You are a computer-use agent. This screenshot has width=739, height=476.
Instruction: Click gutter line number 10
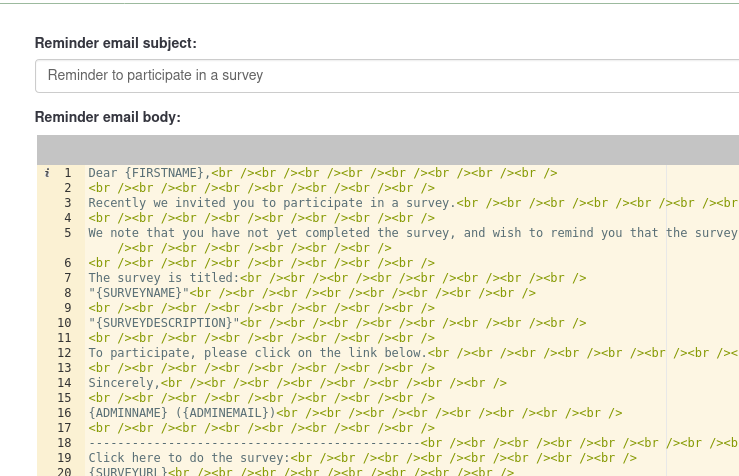point(64,323)
